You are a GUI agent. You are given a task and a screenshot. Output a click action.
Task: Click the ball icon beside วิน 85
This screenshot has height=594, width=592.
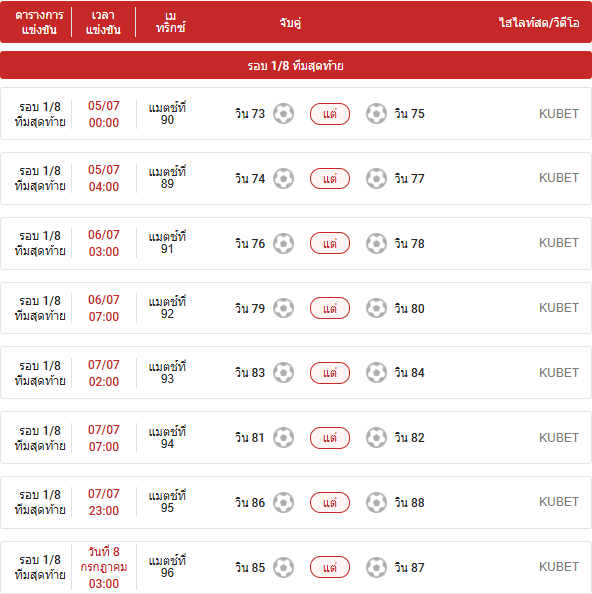tap(284, 567)
